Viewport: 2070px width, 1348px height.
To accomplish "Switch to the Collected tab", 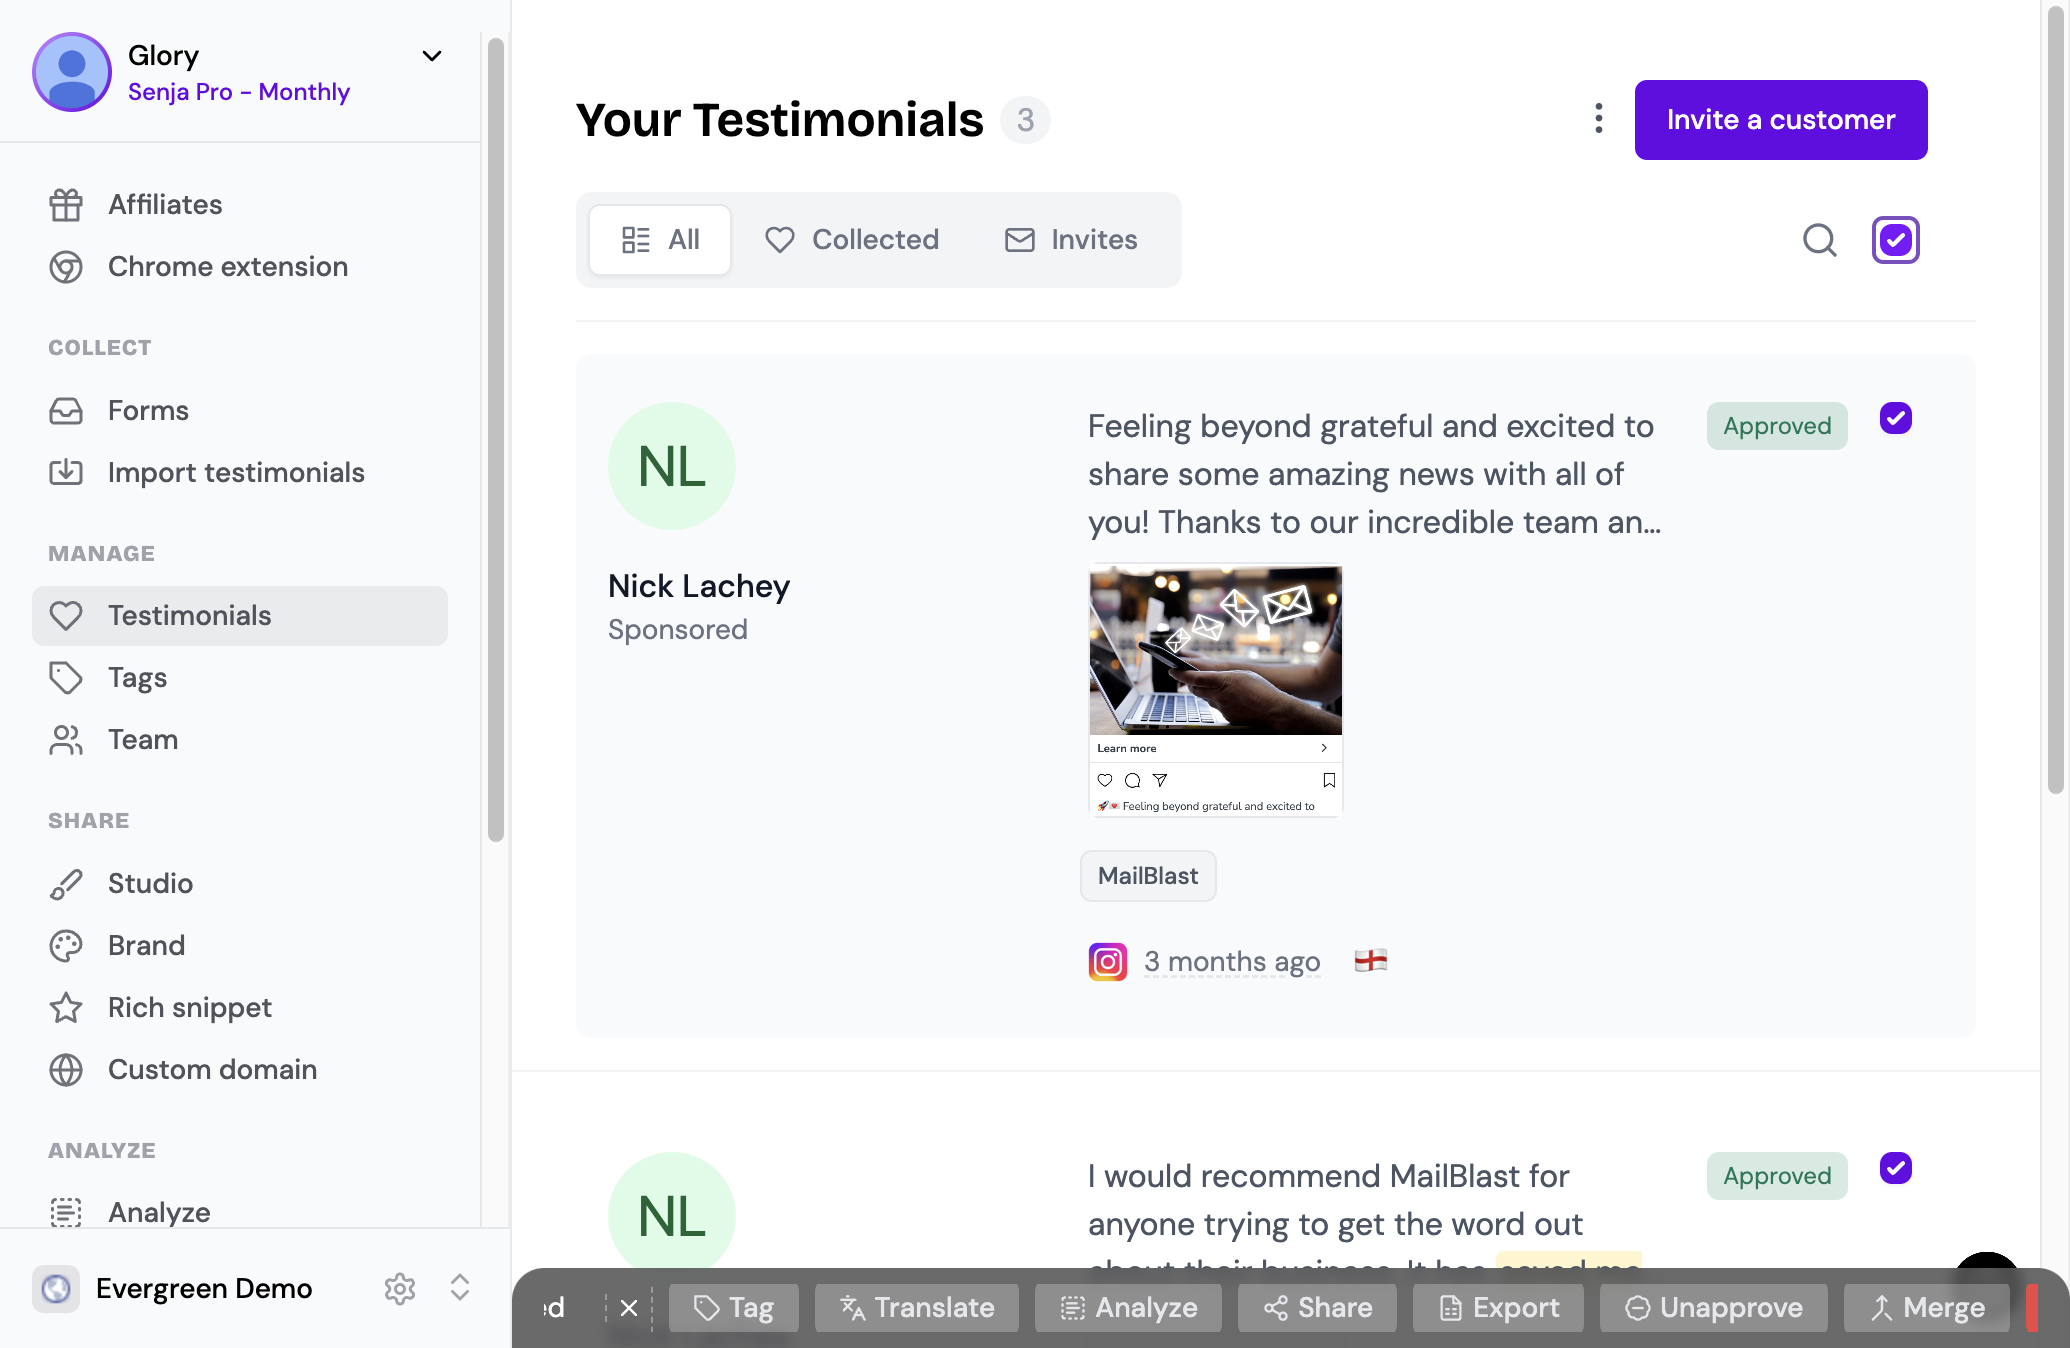I will click(852, 240).
